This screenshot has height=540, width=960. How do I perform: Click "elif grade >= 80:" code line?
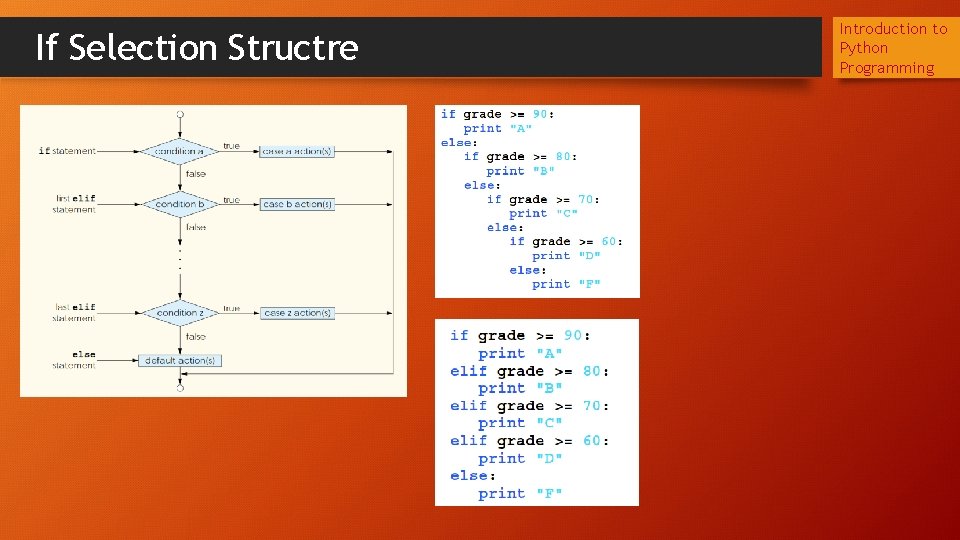coord(530,371)
